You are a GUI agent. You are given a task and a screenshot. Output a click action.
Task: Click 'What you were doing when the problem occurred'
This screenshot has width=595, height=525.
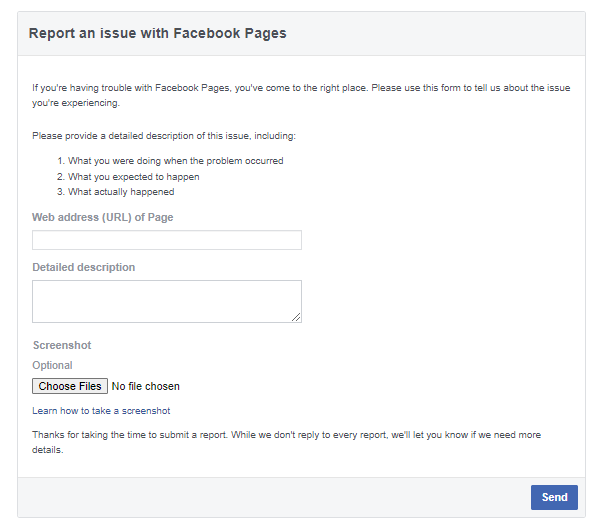tap(176, 161)
